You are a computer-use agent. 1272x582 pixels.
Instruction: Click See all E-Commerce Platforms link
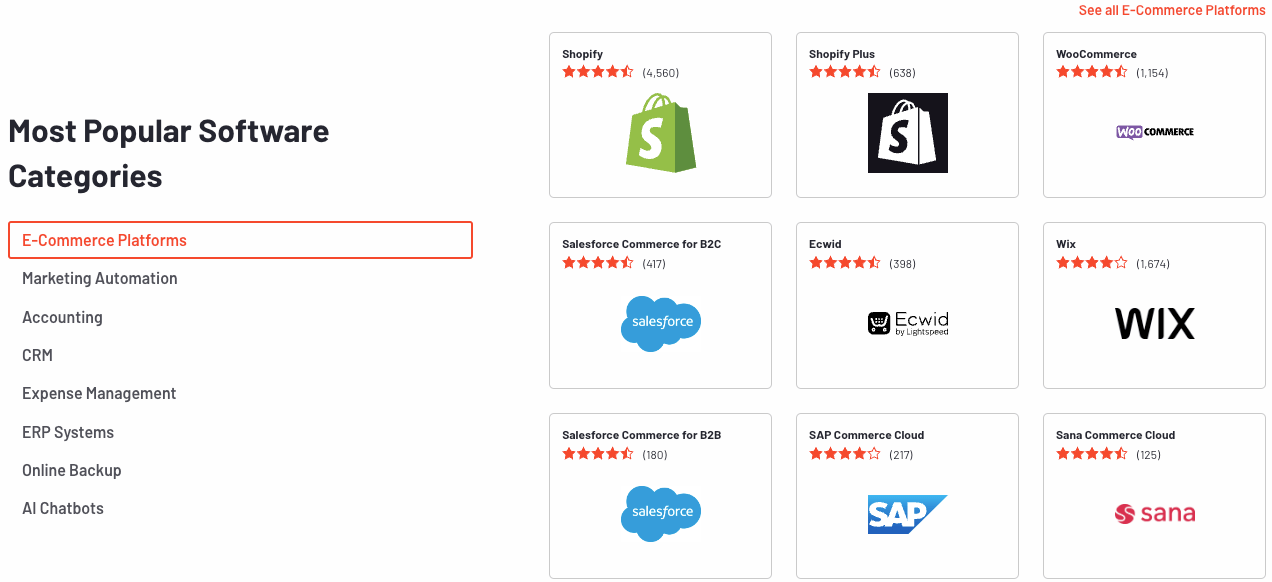click(x=1172, y=10)
